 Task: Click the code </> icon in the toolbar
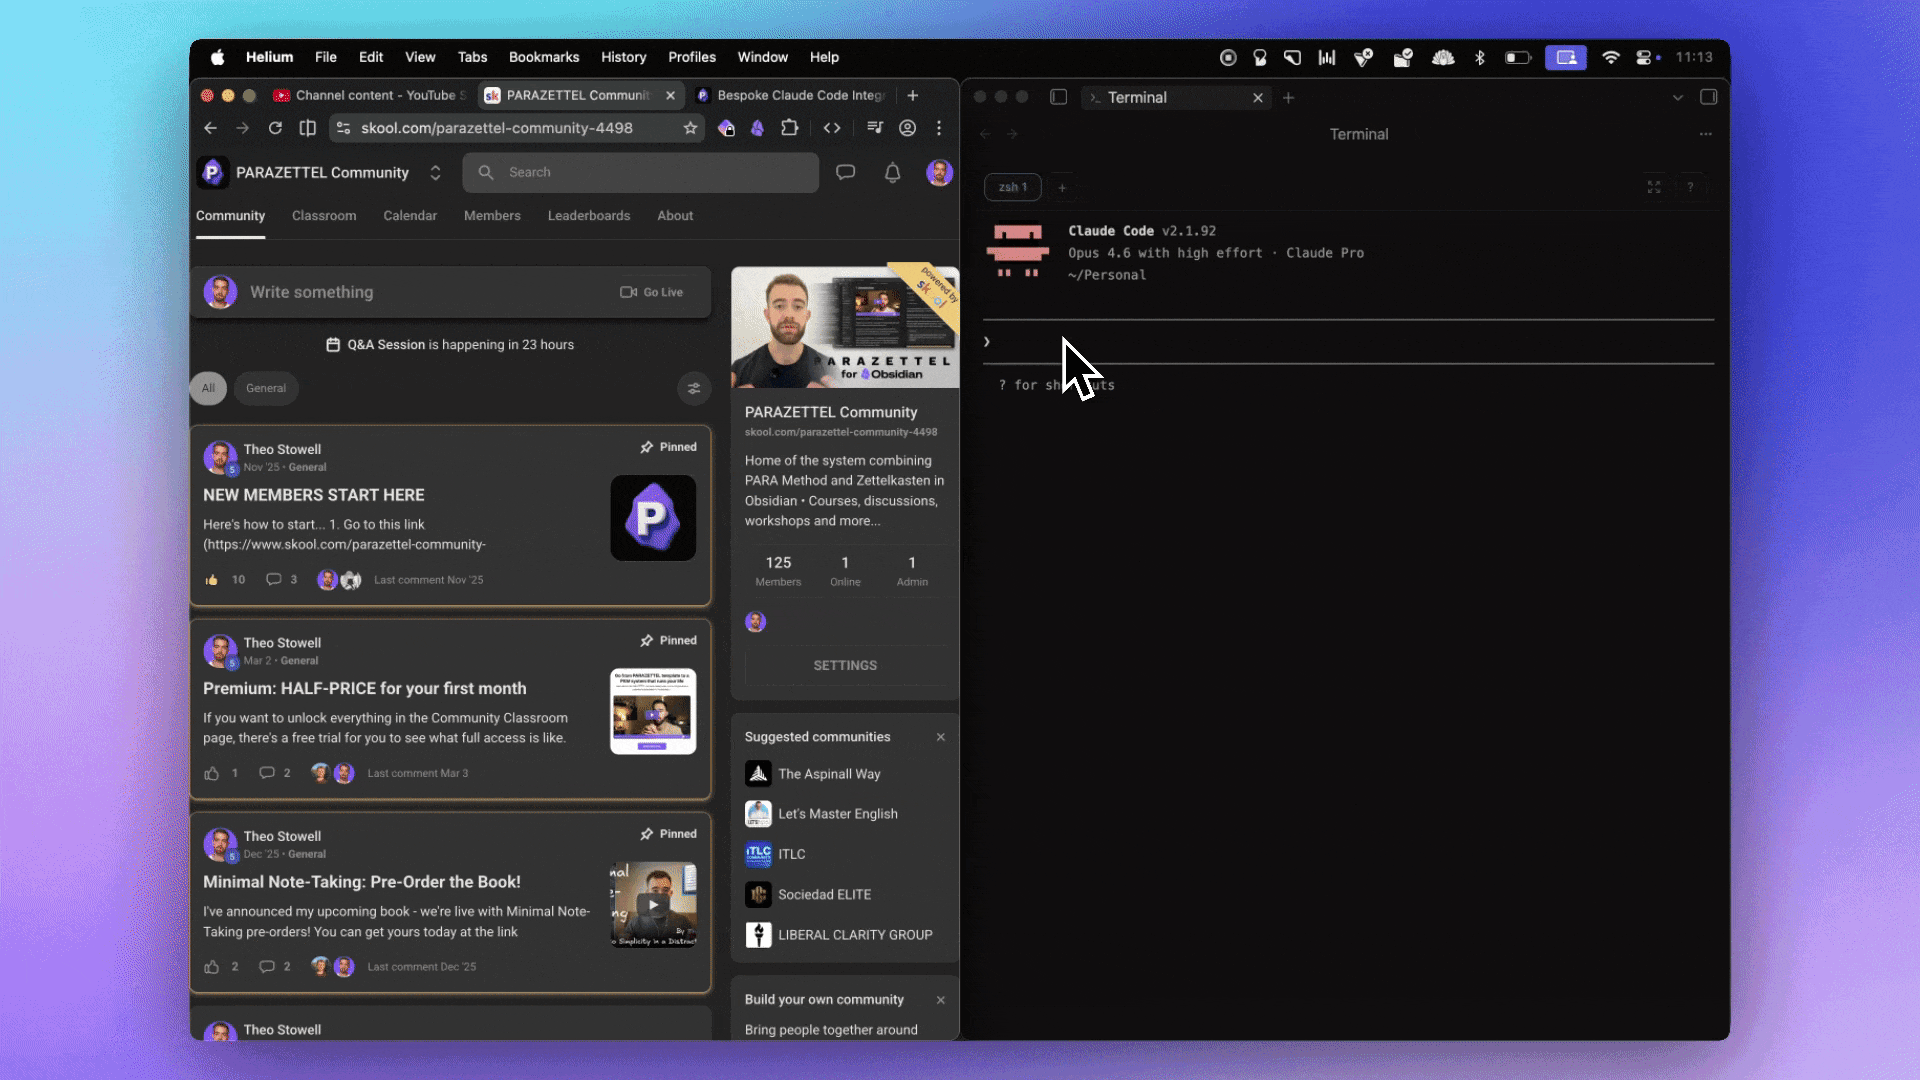832,128
